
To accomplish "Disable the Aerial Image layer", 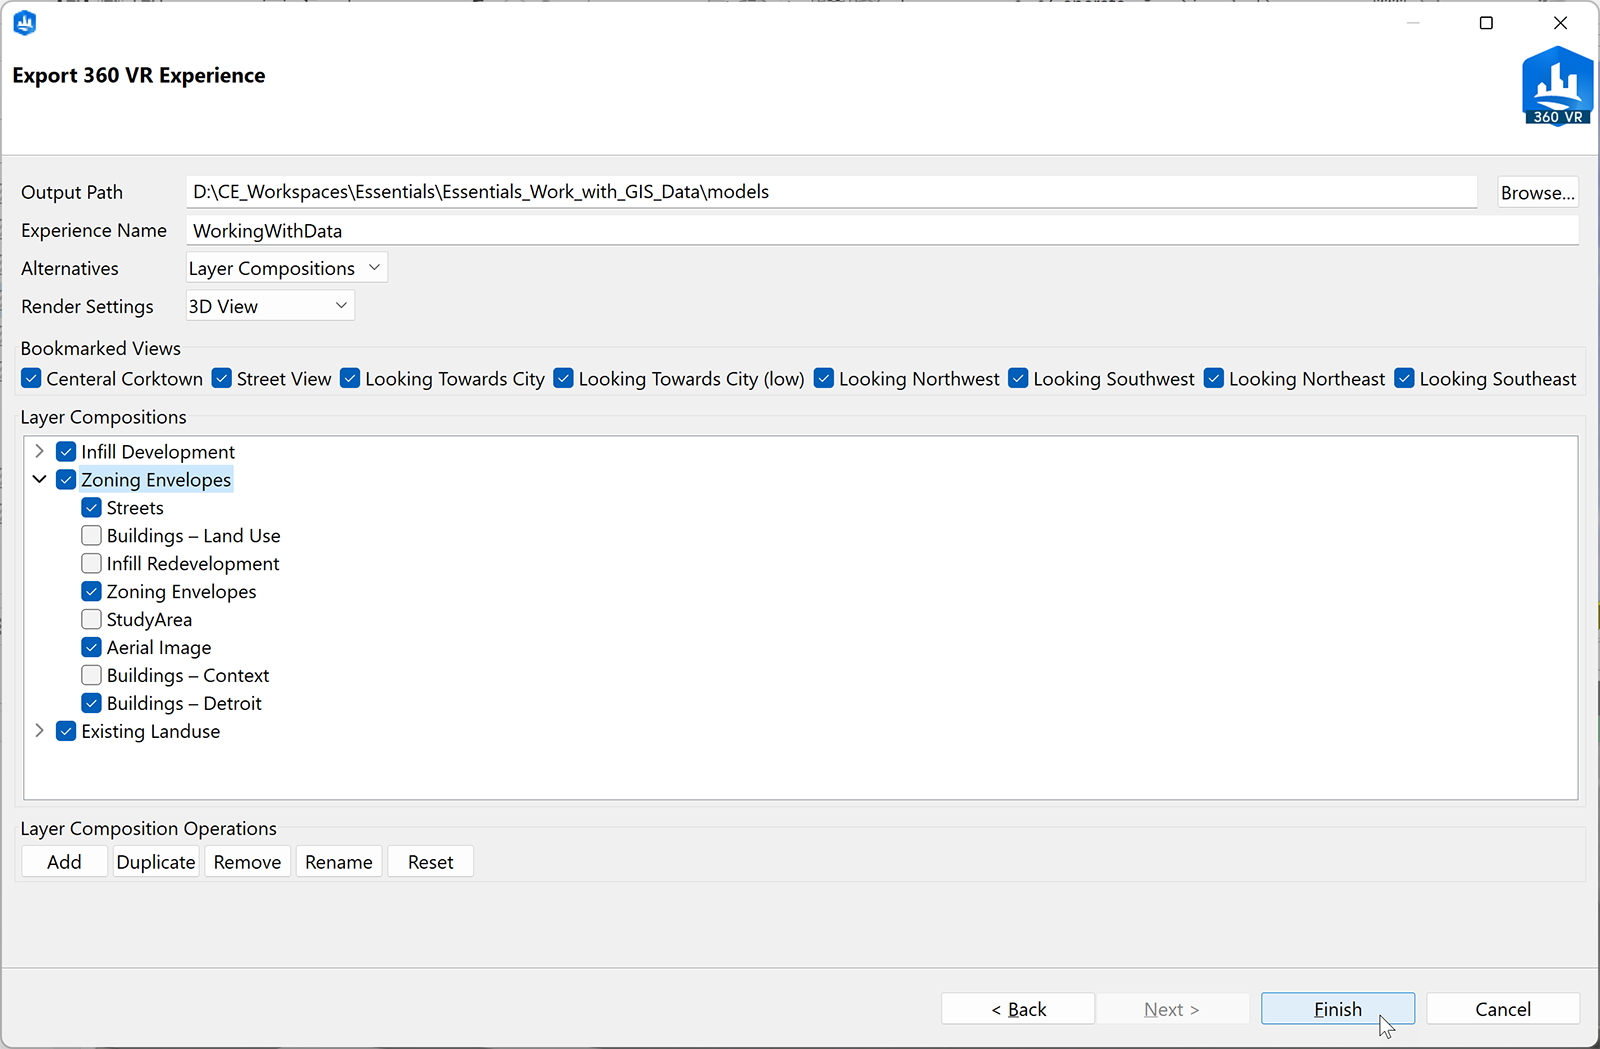I will coord(92,648).
